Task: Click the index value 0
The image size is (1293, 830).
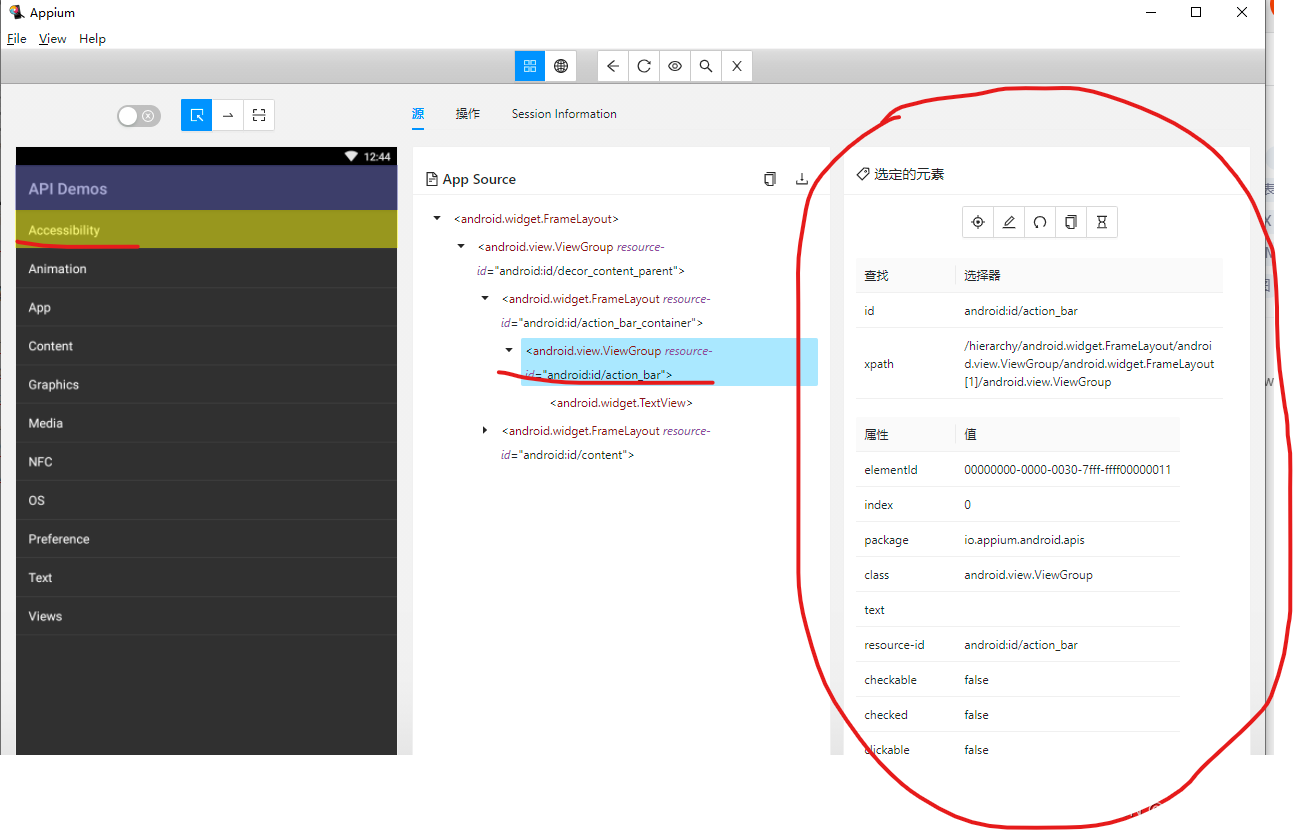Action: pos(967,505)
